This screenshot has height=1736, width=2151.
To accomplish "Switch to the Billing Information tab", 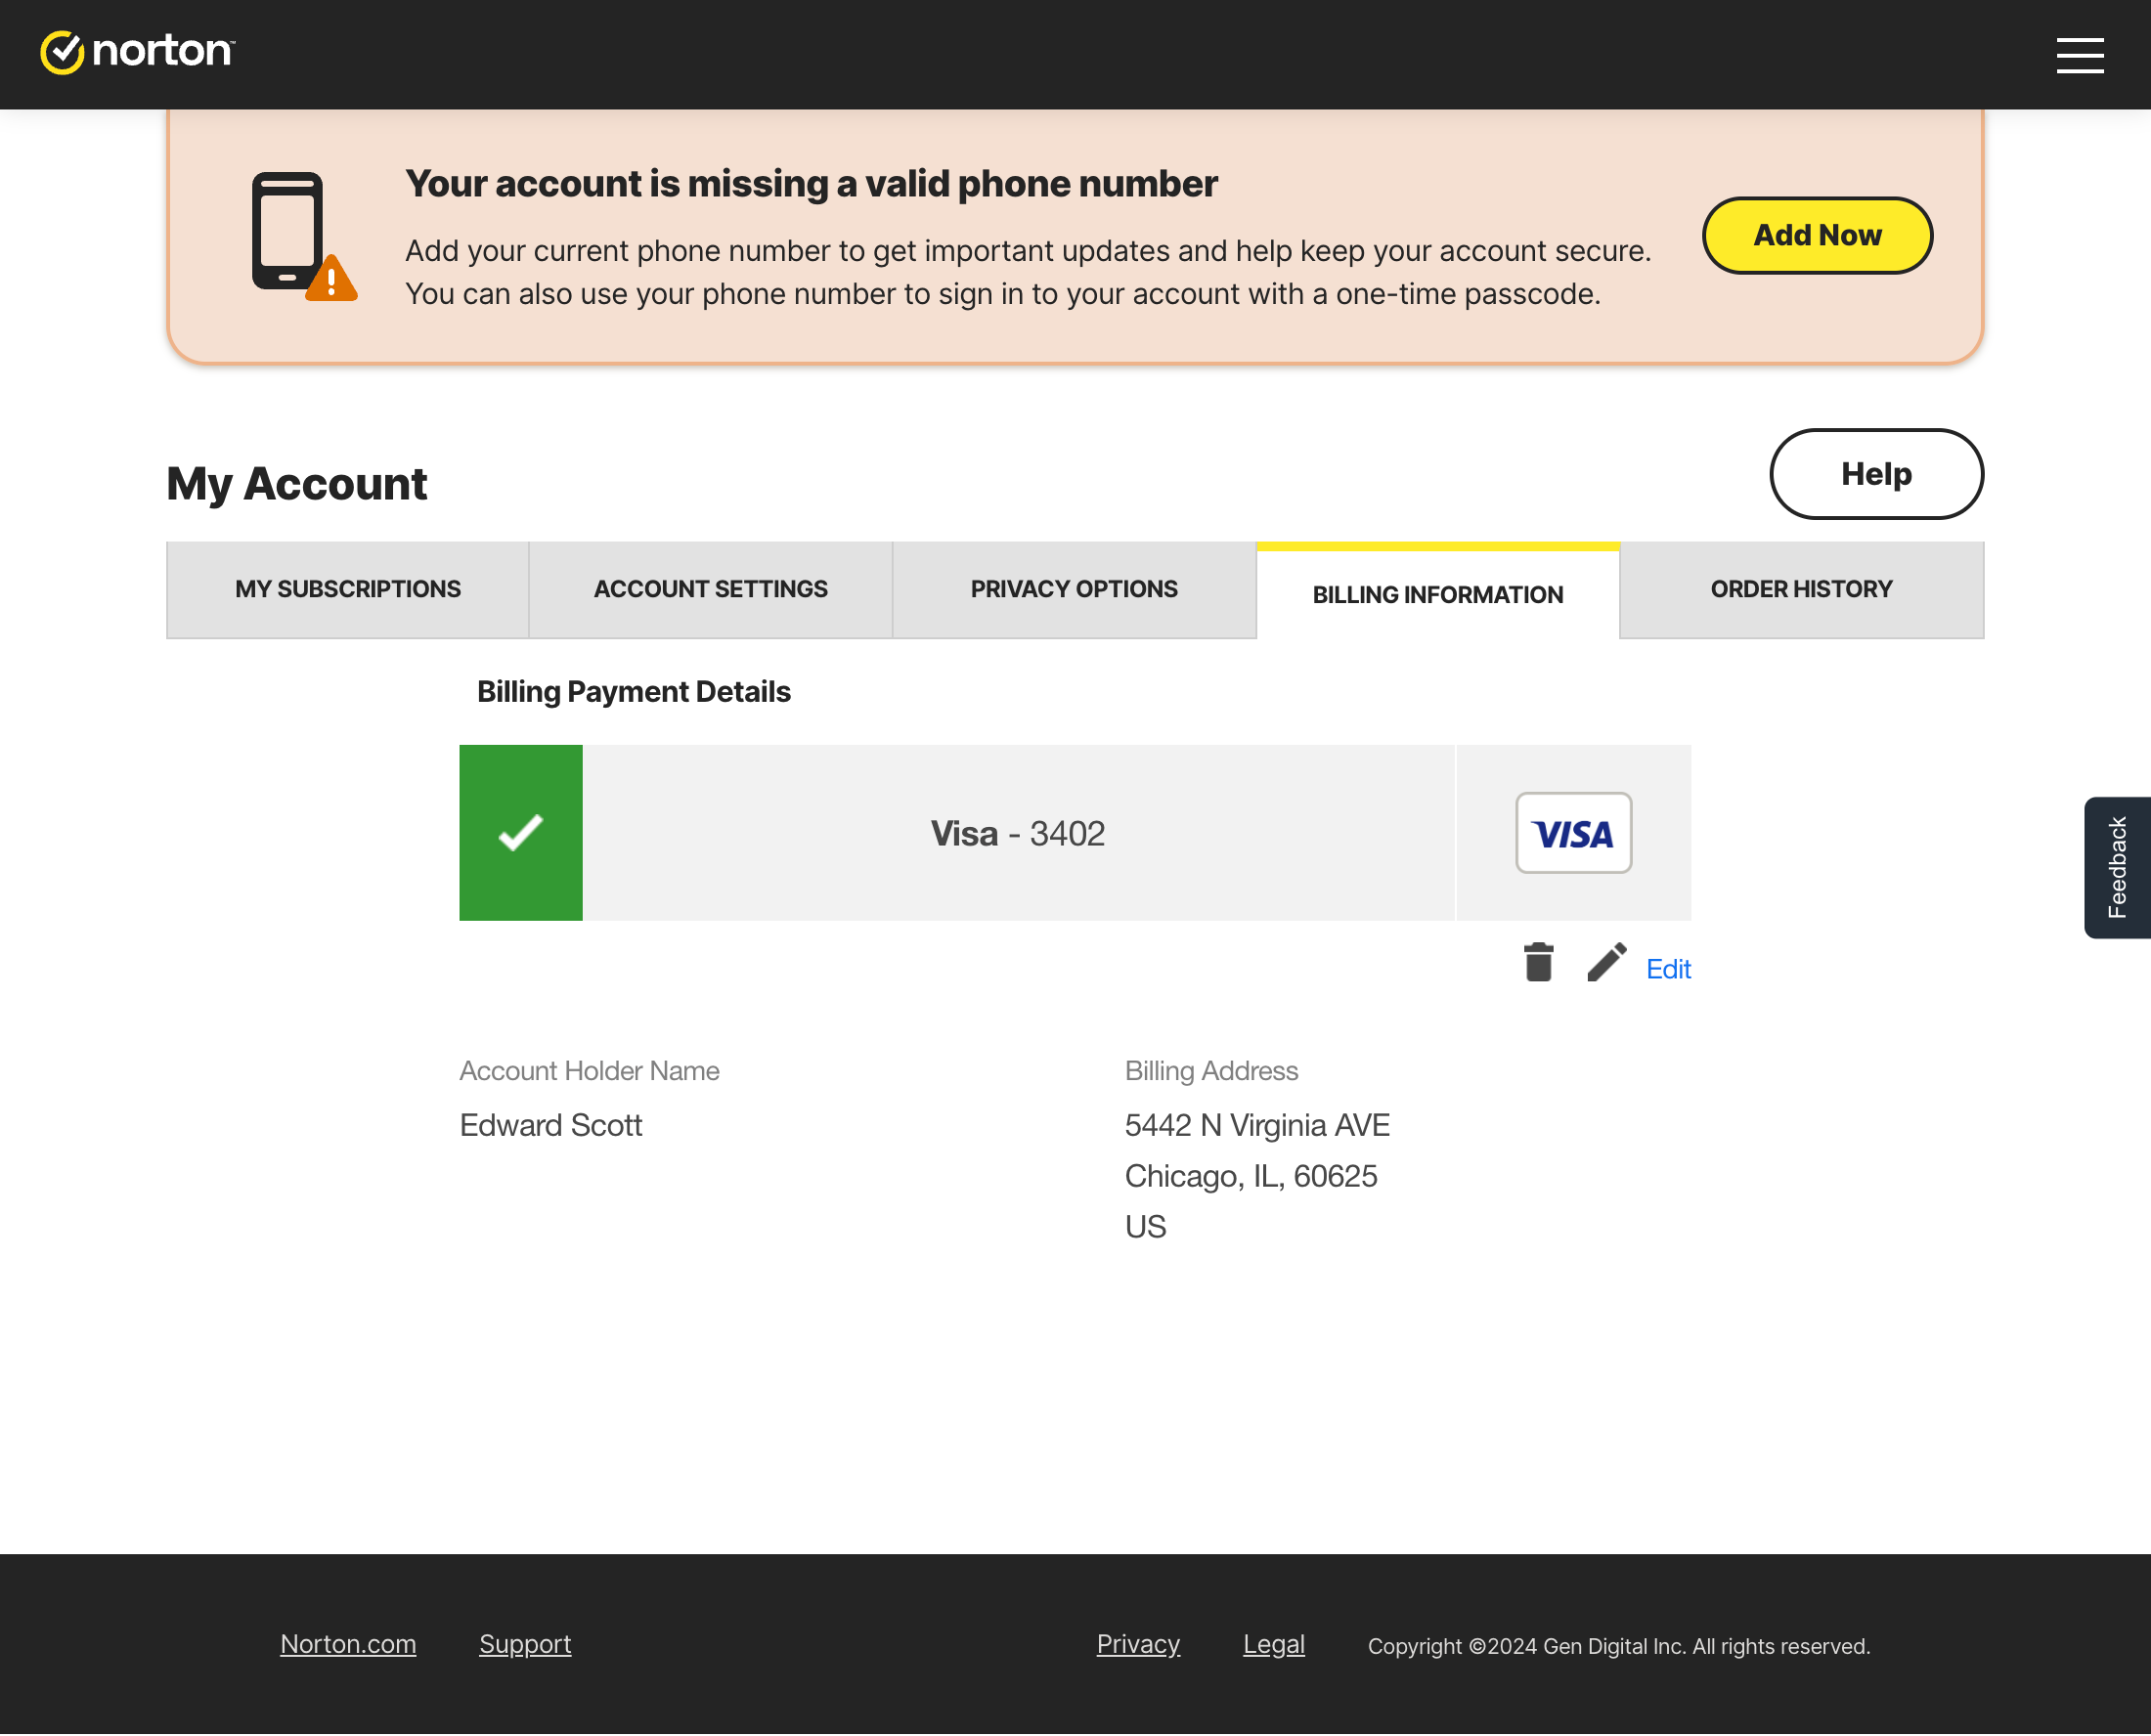I will pyautogui.click(x=1437, y=594).
